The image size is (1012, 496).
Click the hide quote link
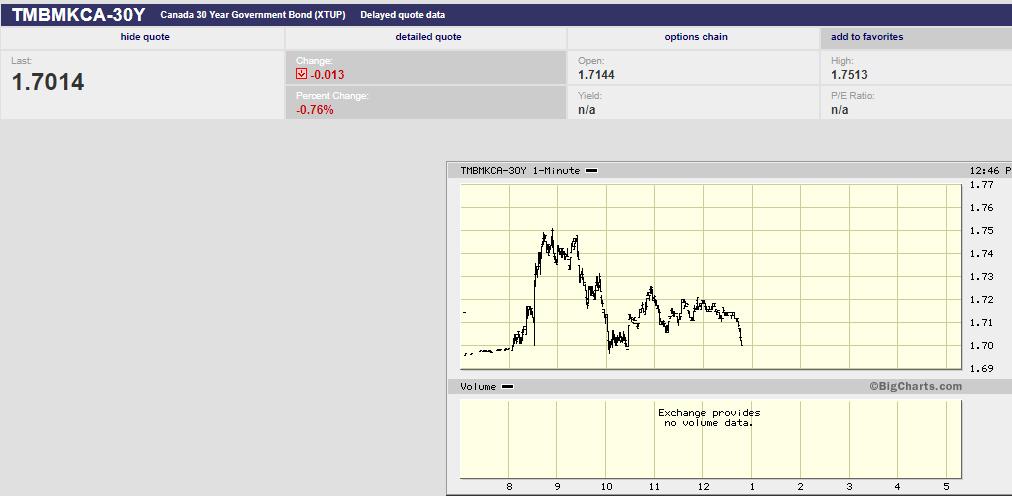[x=145, y=37]
